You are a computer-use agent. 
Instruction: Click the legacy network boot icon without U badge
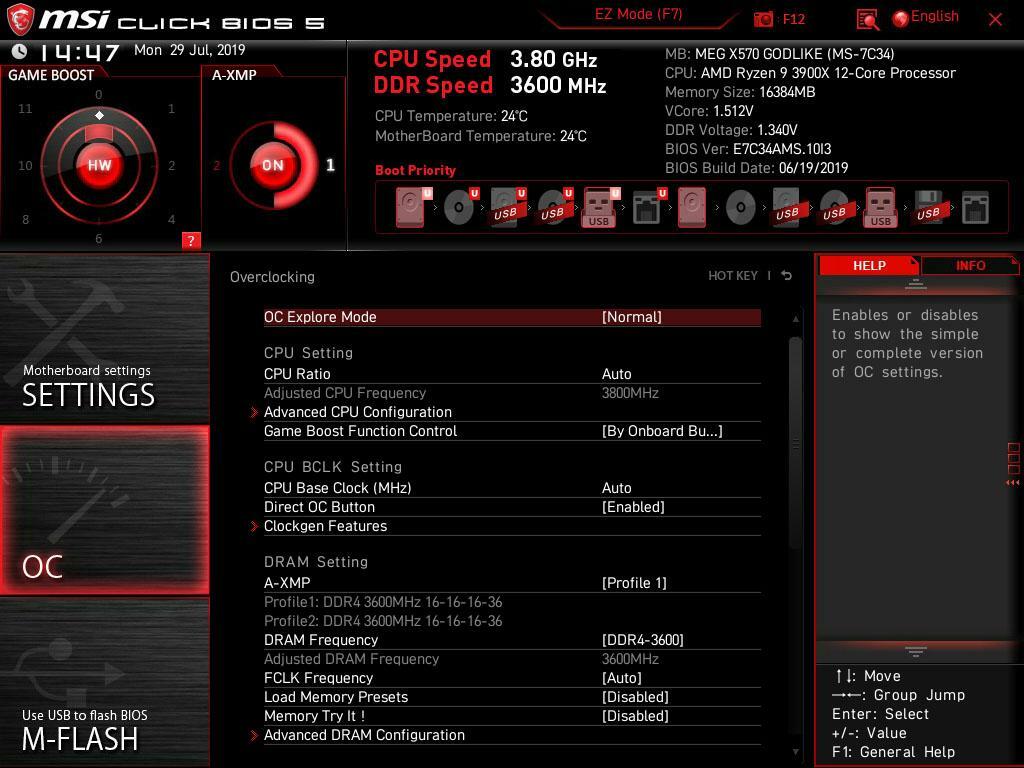pos(975,207)
